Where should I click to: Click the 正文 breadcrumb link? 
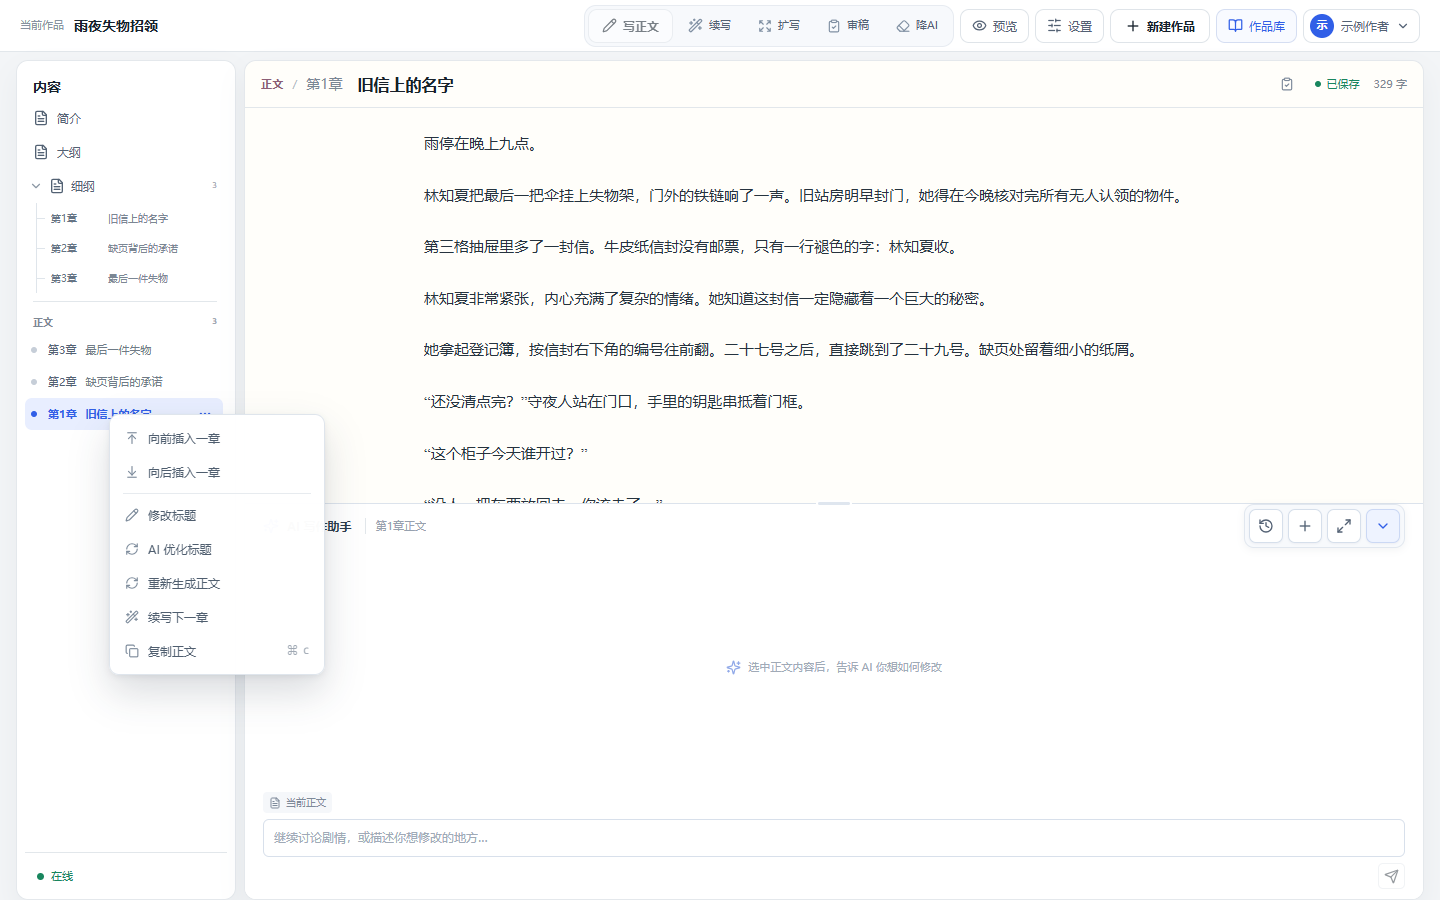(272, 85)
